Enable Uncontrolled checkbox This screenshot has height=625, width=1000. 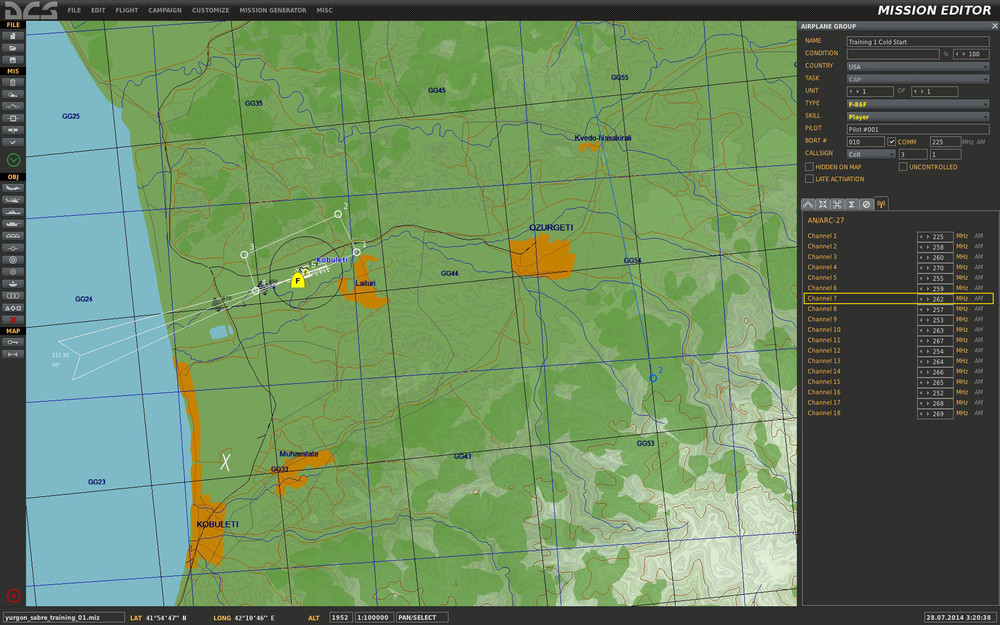[x=903, y=166]
